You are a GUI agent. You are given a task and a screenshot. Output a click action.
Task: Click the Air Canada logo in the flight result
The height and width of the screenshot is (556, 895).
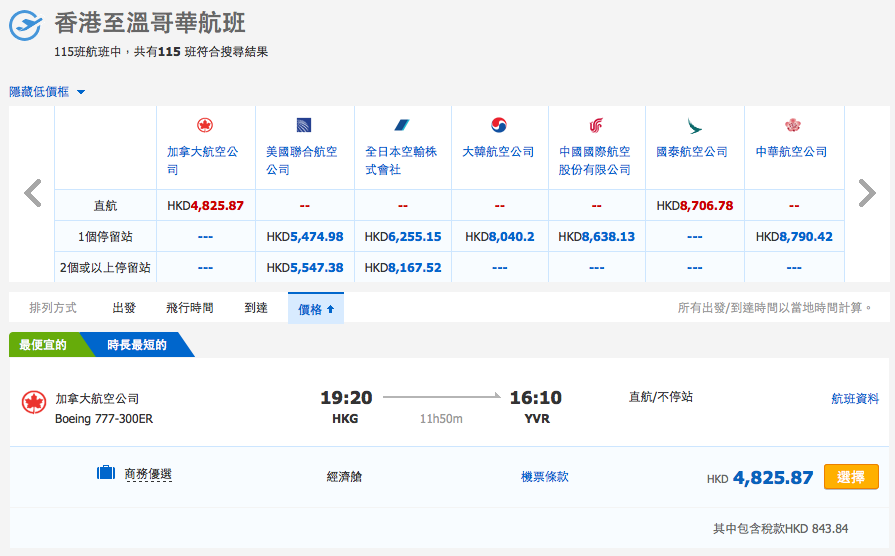[34, 402]
